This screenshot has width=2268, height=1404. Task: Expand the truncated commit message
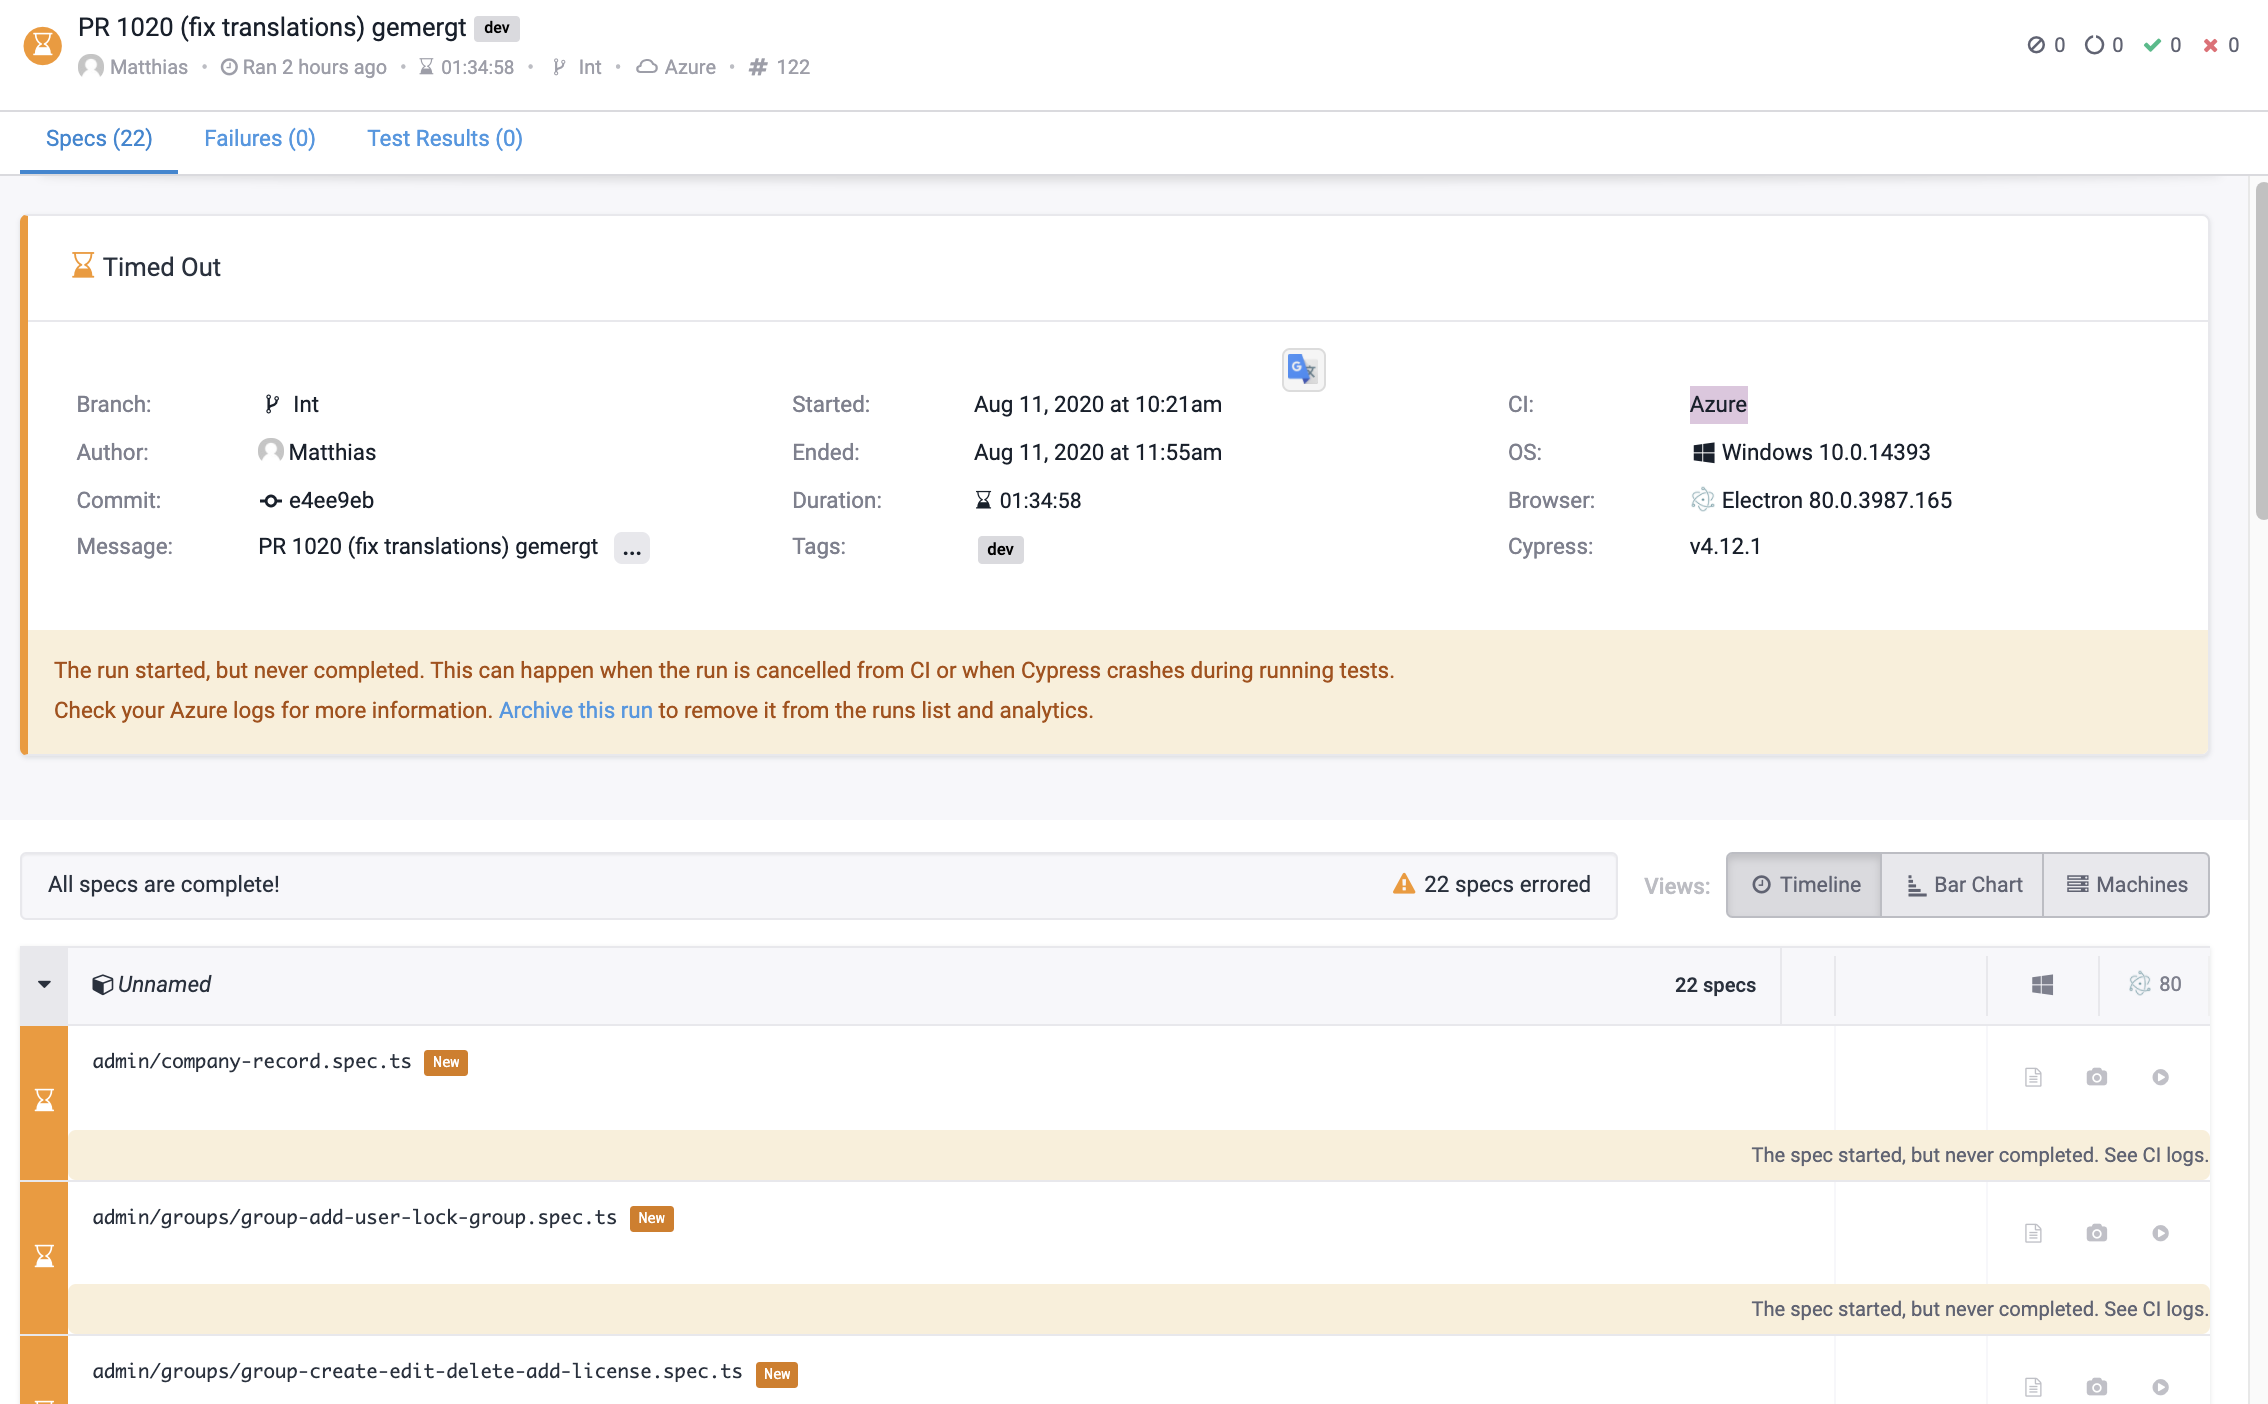point(631,548)
